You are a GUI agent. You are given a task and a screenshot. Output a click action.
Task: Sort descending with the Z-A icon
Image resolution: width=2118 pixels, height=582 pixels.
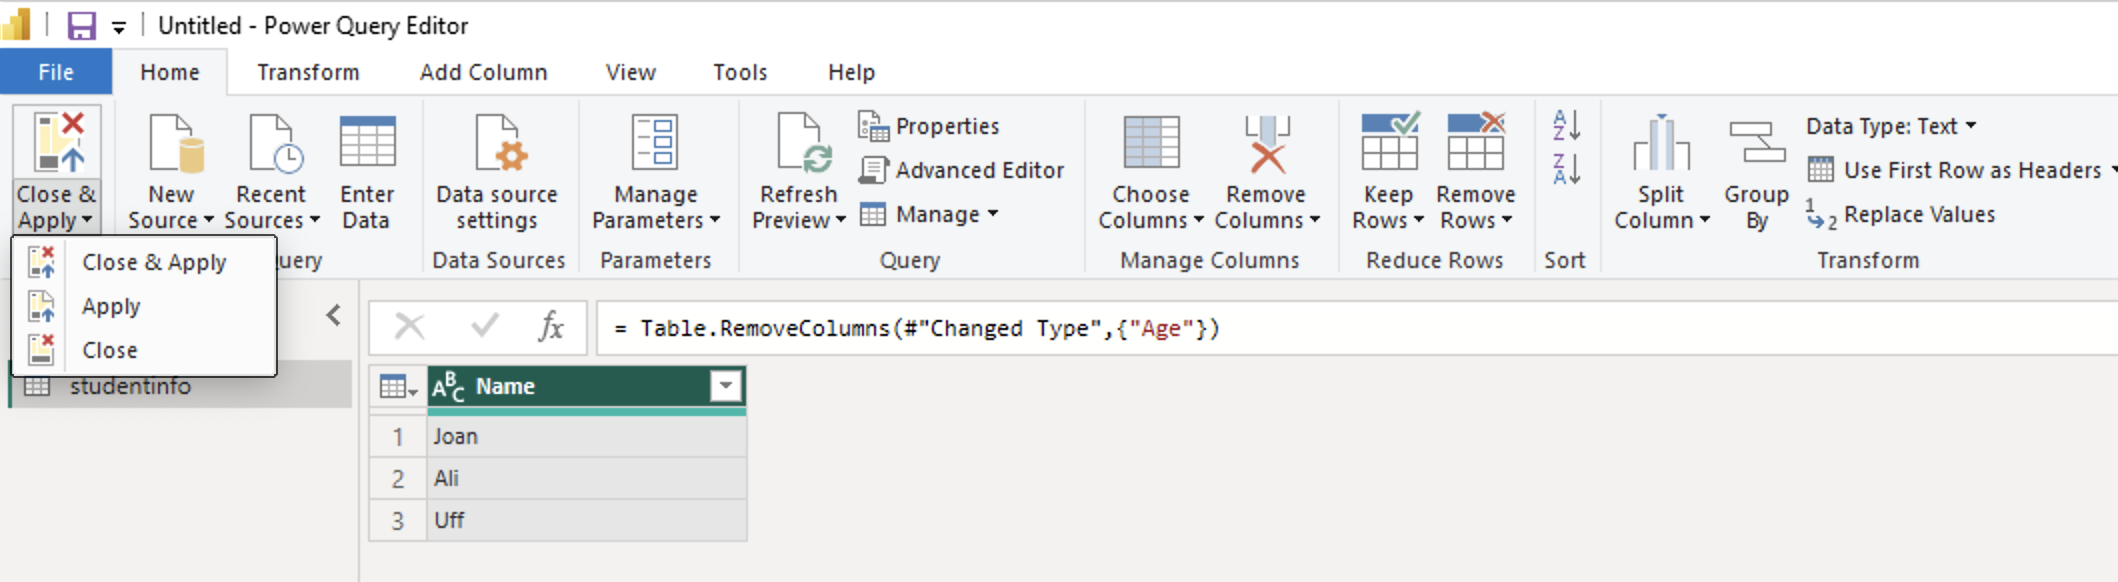pyautogui.click(x=1566, y=169)
